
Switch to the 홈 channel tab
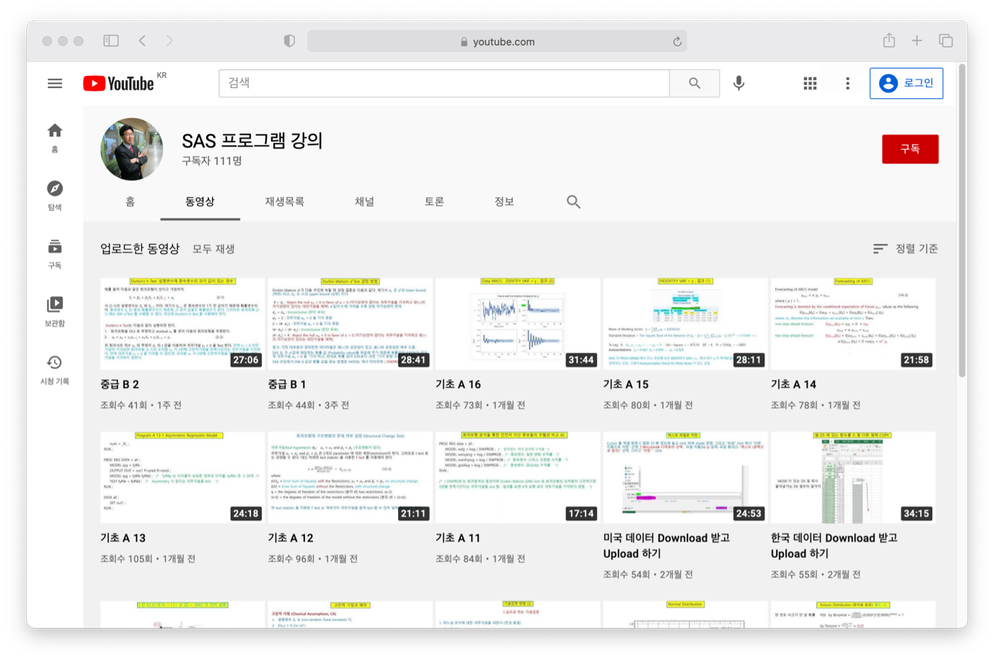point(130,202)
